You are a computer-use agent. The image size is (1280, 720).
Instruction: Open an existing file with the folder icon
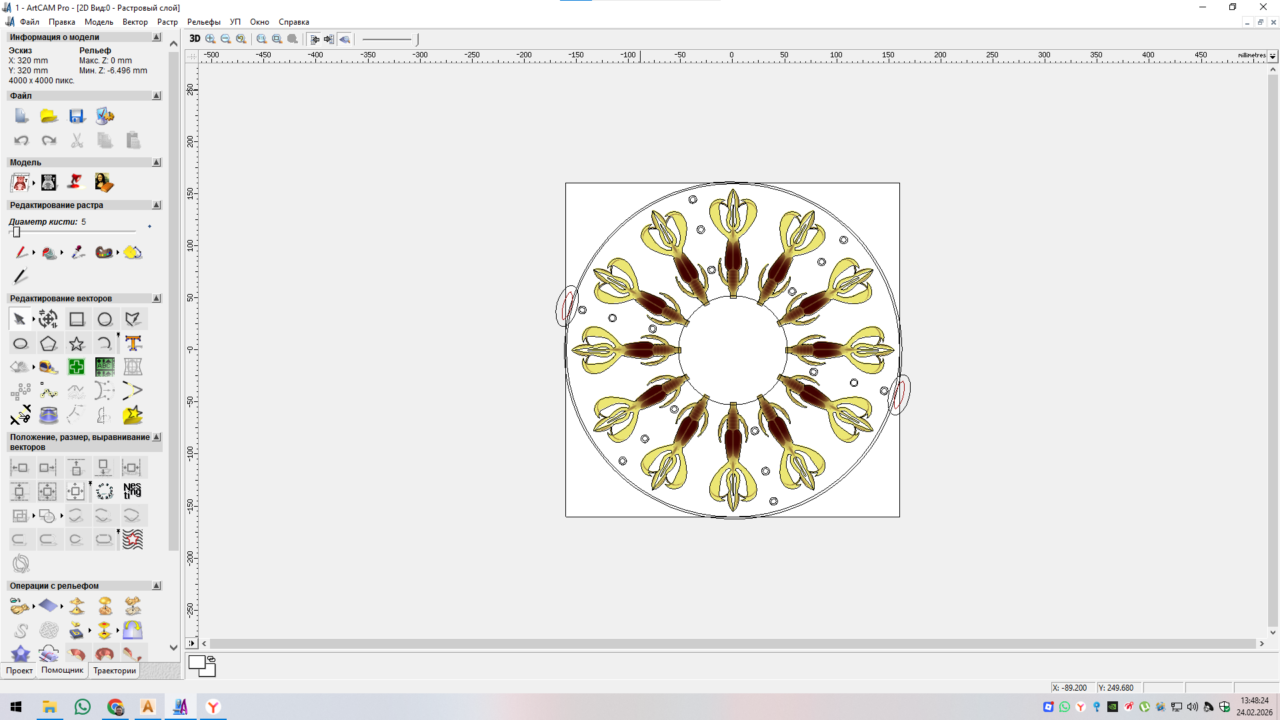tap(48, 116)
